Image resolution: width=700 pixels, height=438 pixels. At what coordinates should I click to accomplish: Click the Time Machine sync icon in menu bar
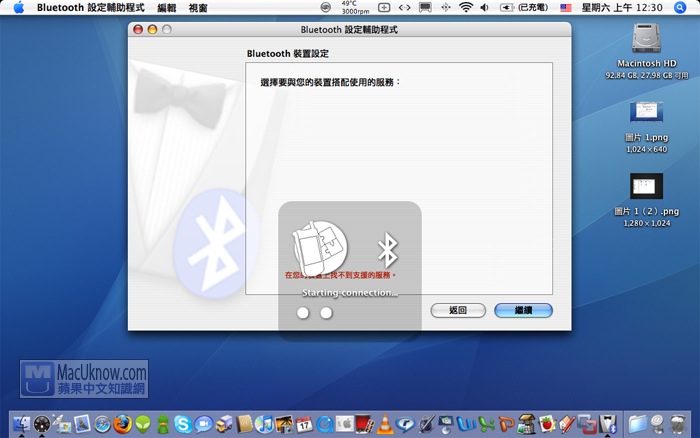point(326,7)
